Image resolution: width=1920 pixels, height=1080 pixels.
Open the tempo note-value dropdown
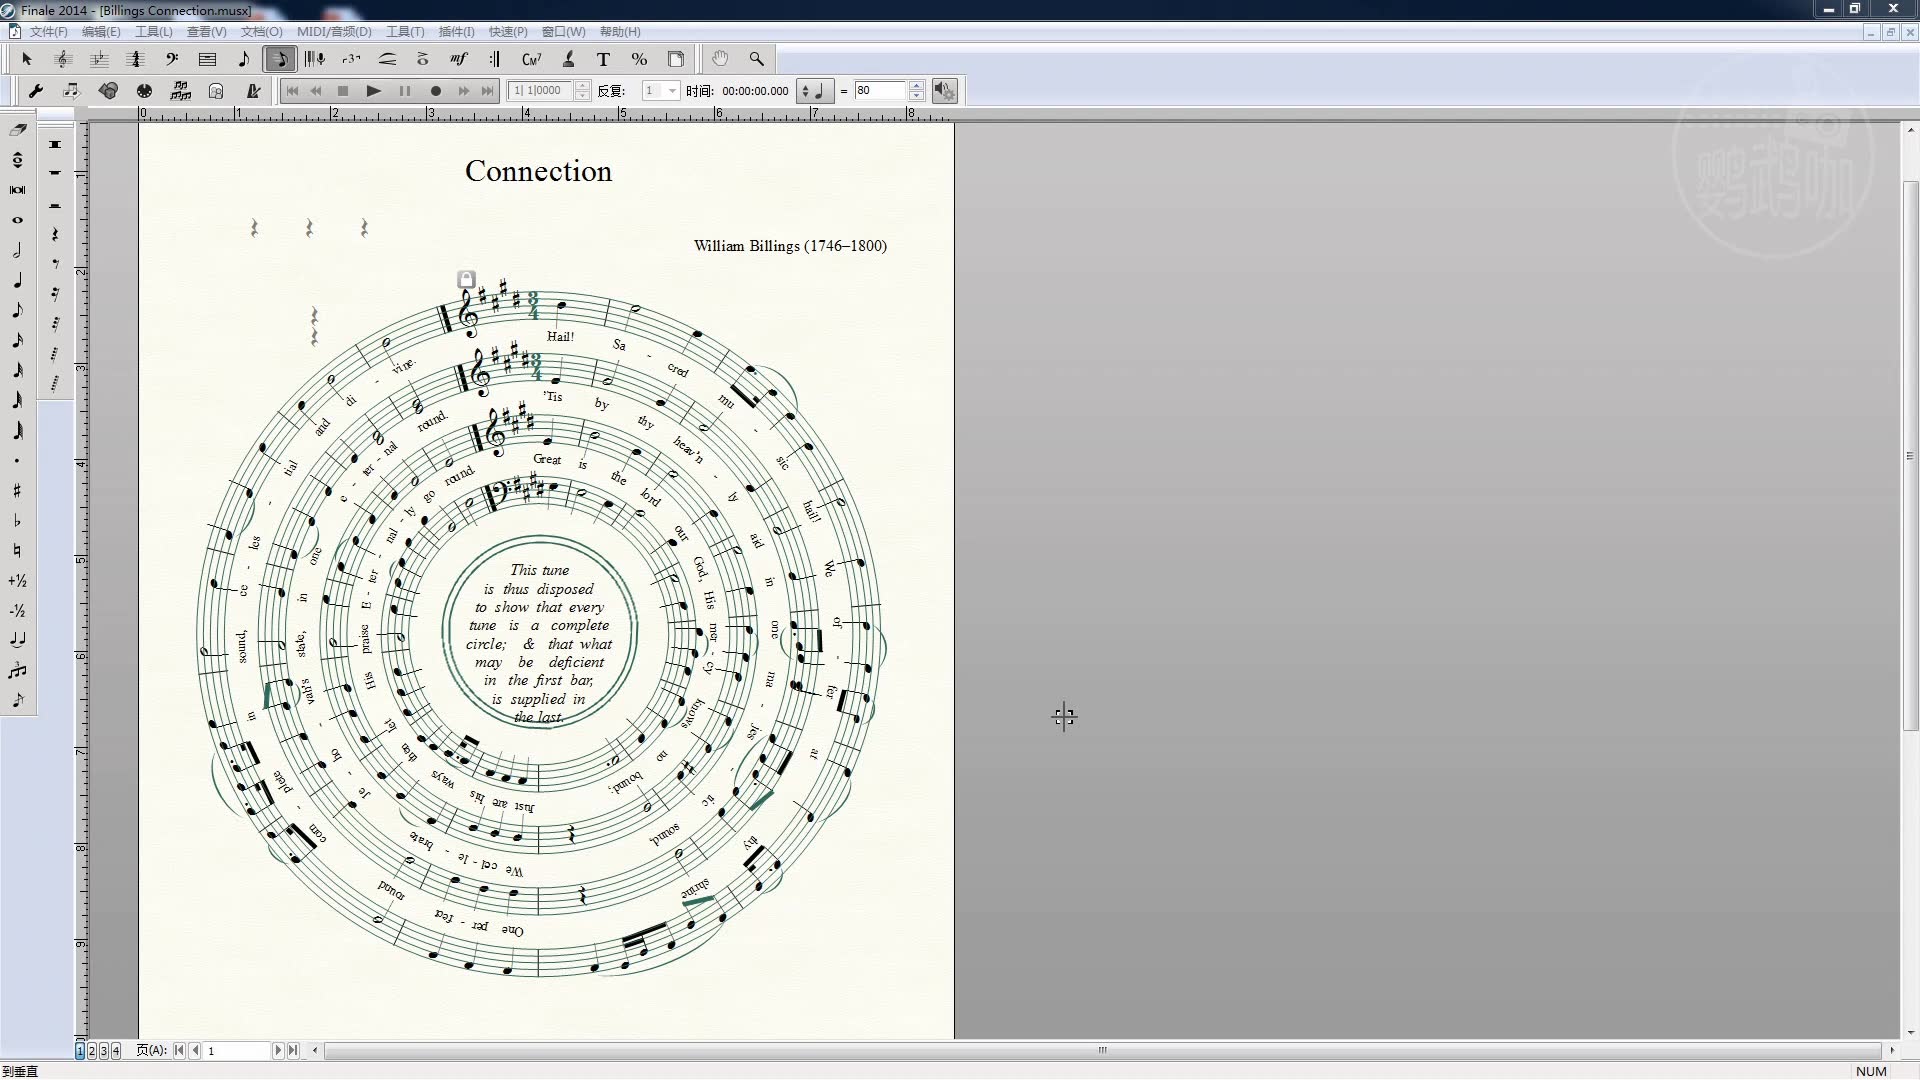[813, 91]
